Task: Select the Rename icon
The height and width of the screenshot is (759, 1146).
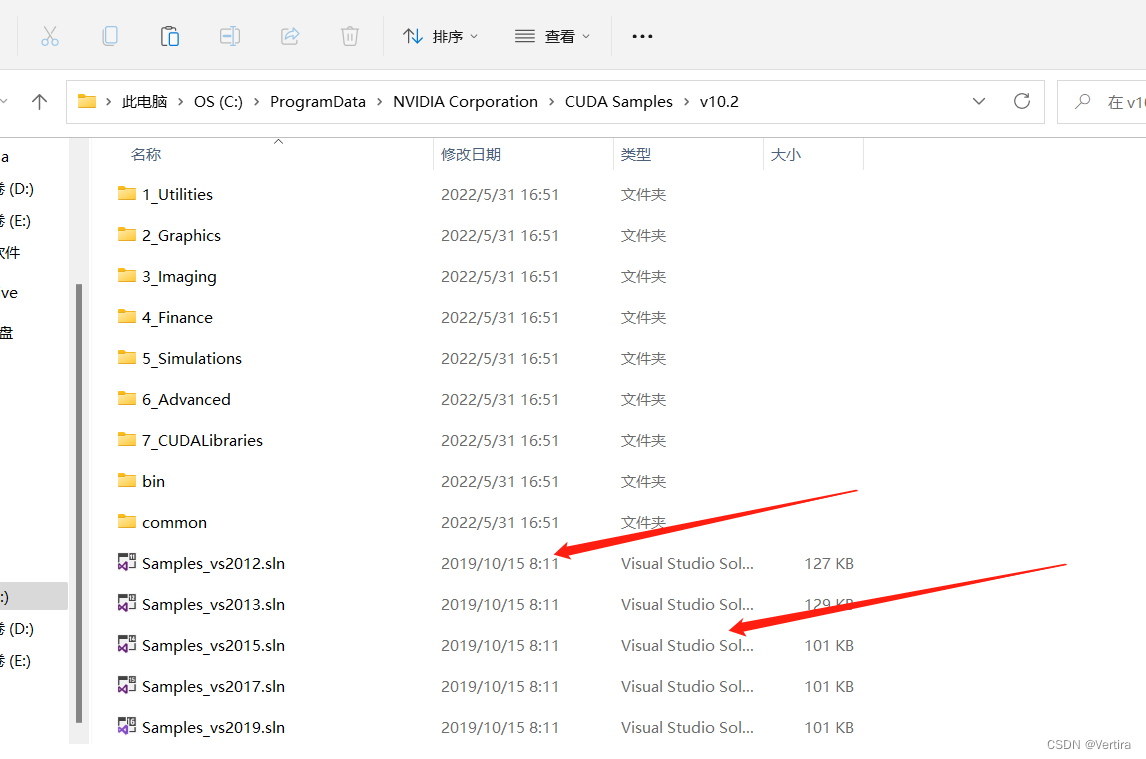Action: (x=229, y=36)
